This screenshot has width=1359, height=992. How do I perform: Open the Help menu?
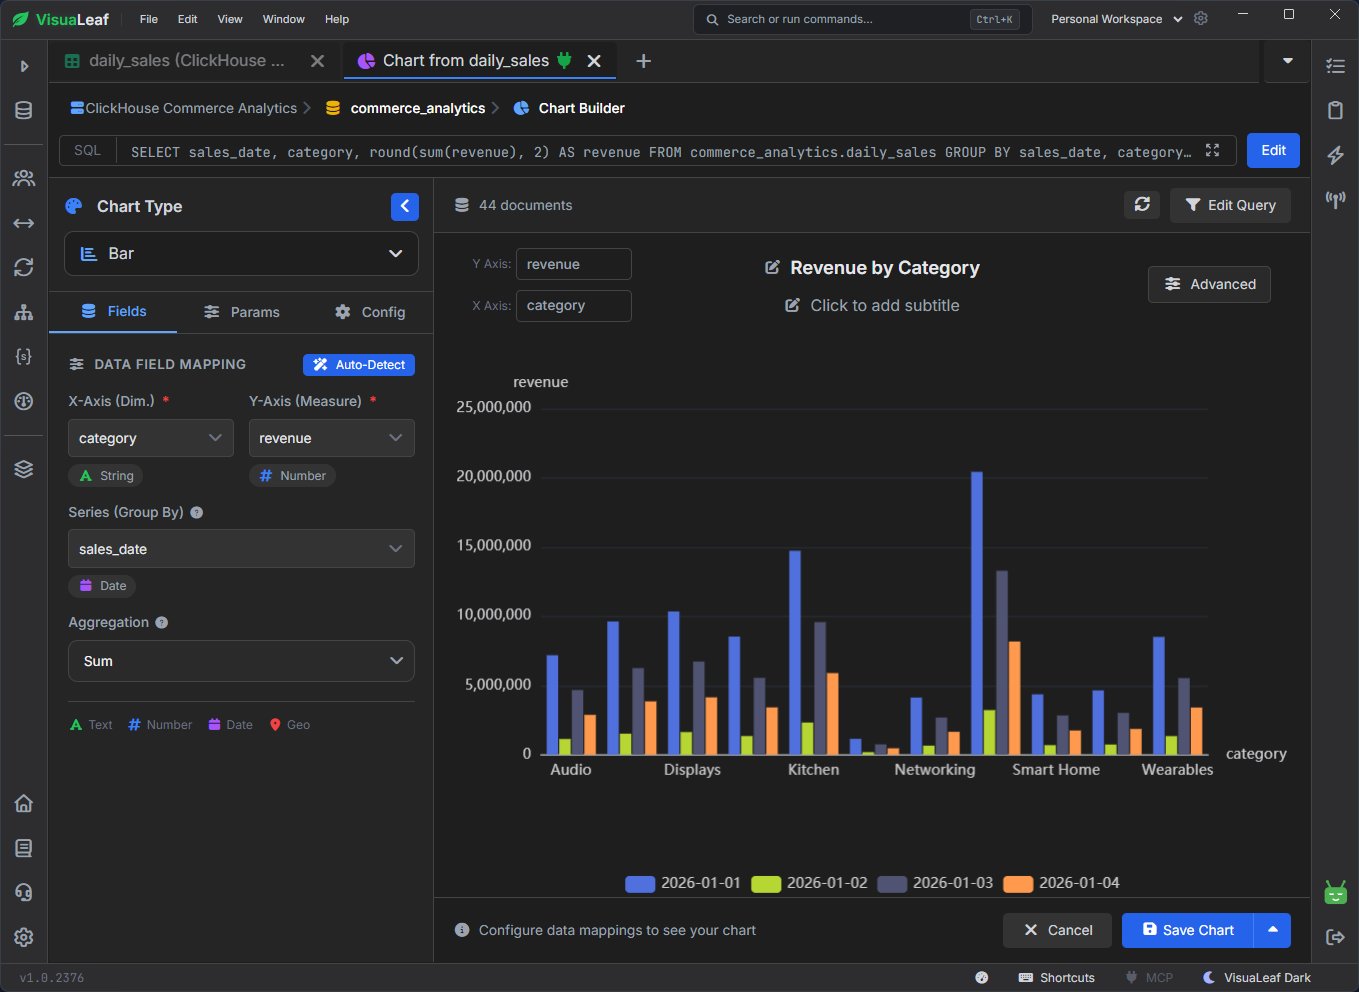337,19
